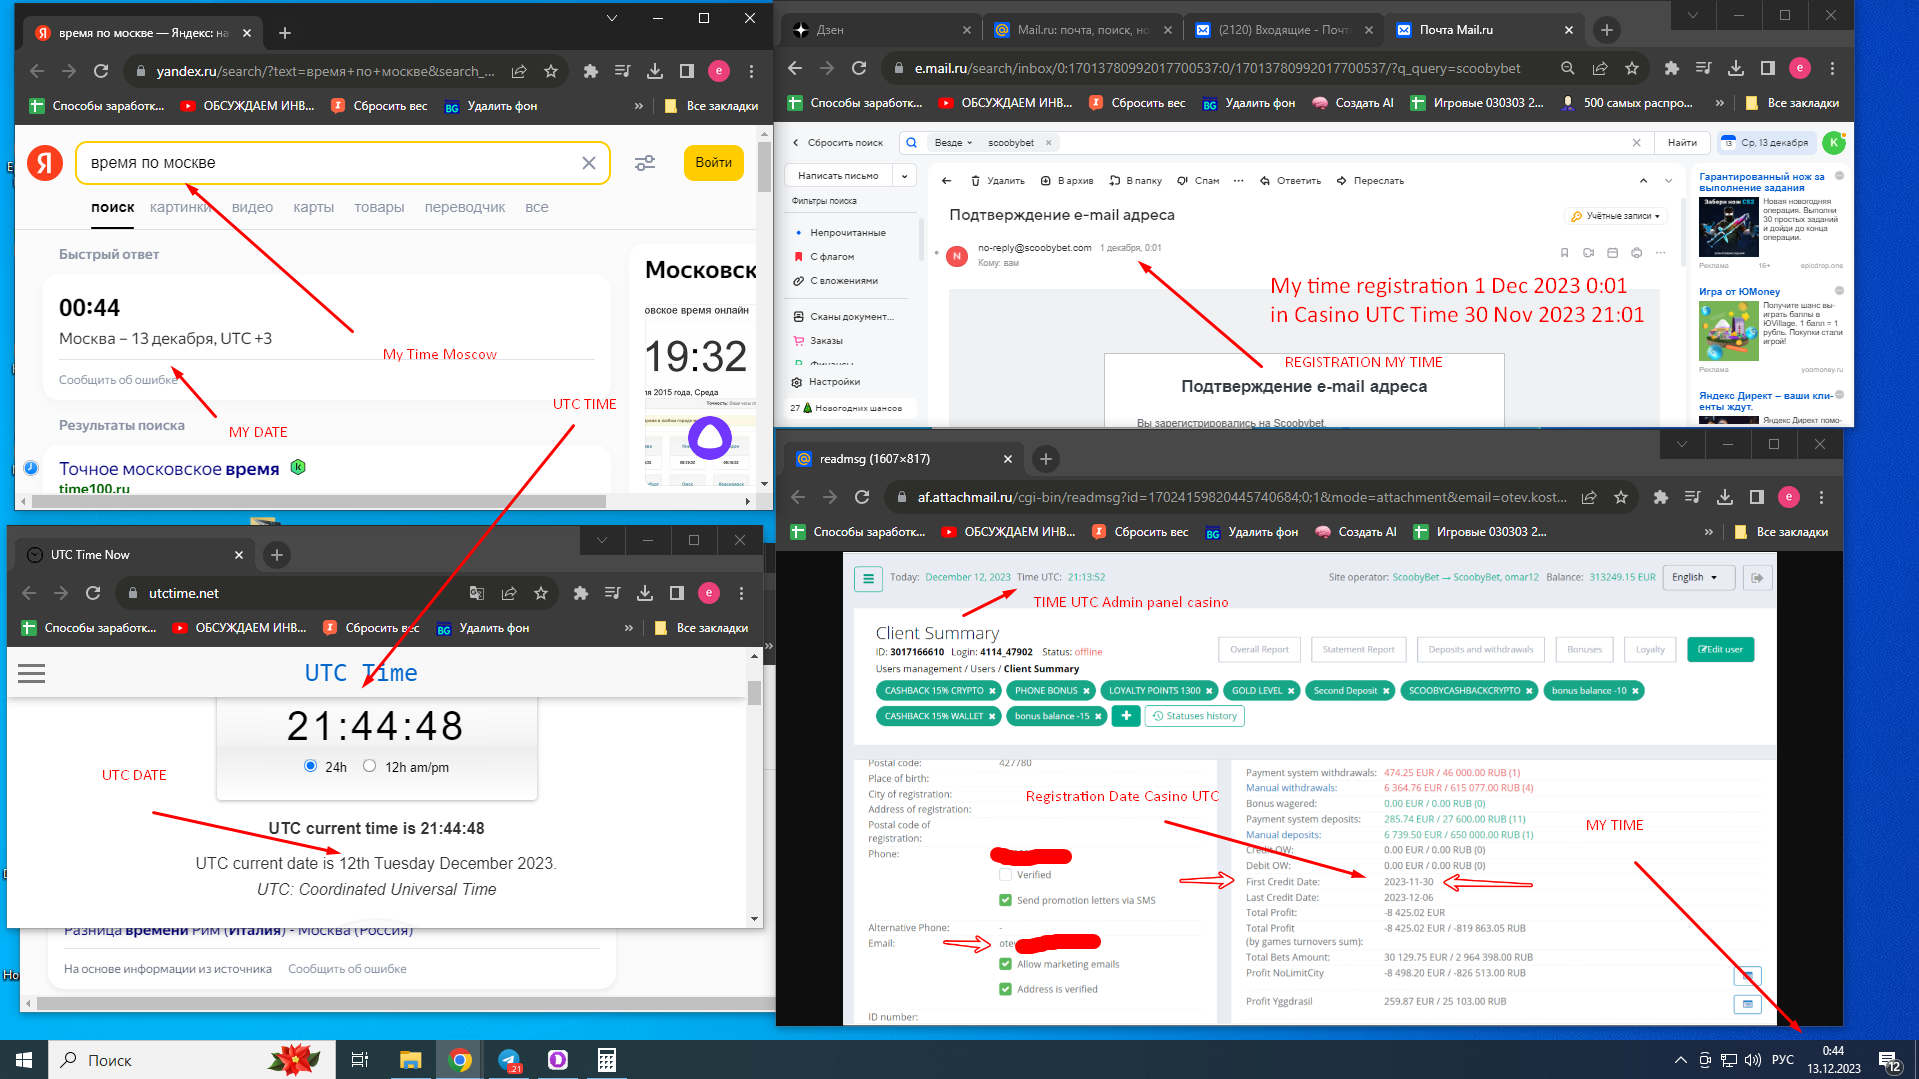Open the utctime.net hamburger menu
Image resolution: width=1919 pixels, height=1079 pixels.
(32, 673)
